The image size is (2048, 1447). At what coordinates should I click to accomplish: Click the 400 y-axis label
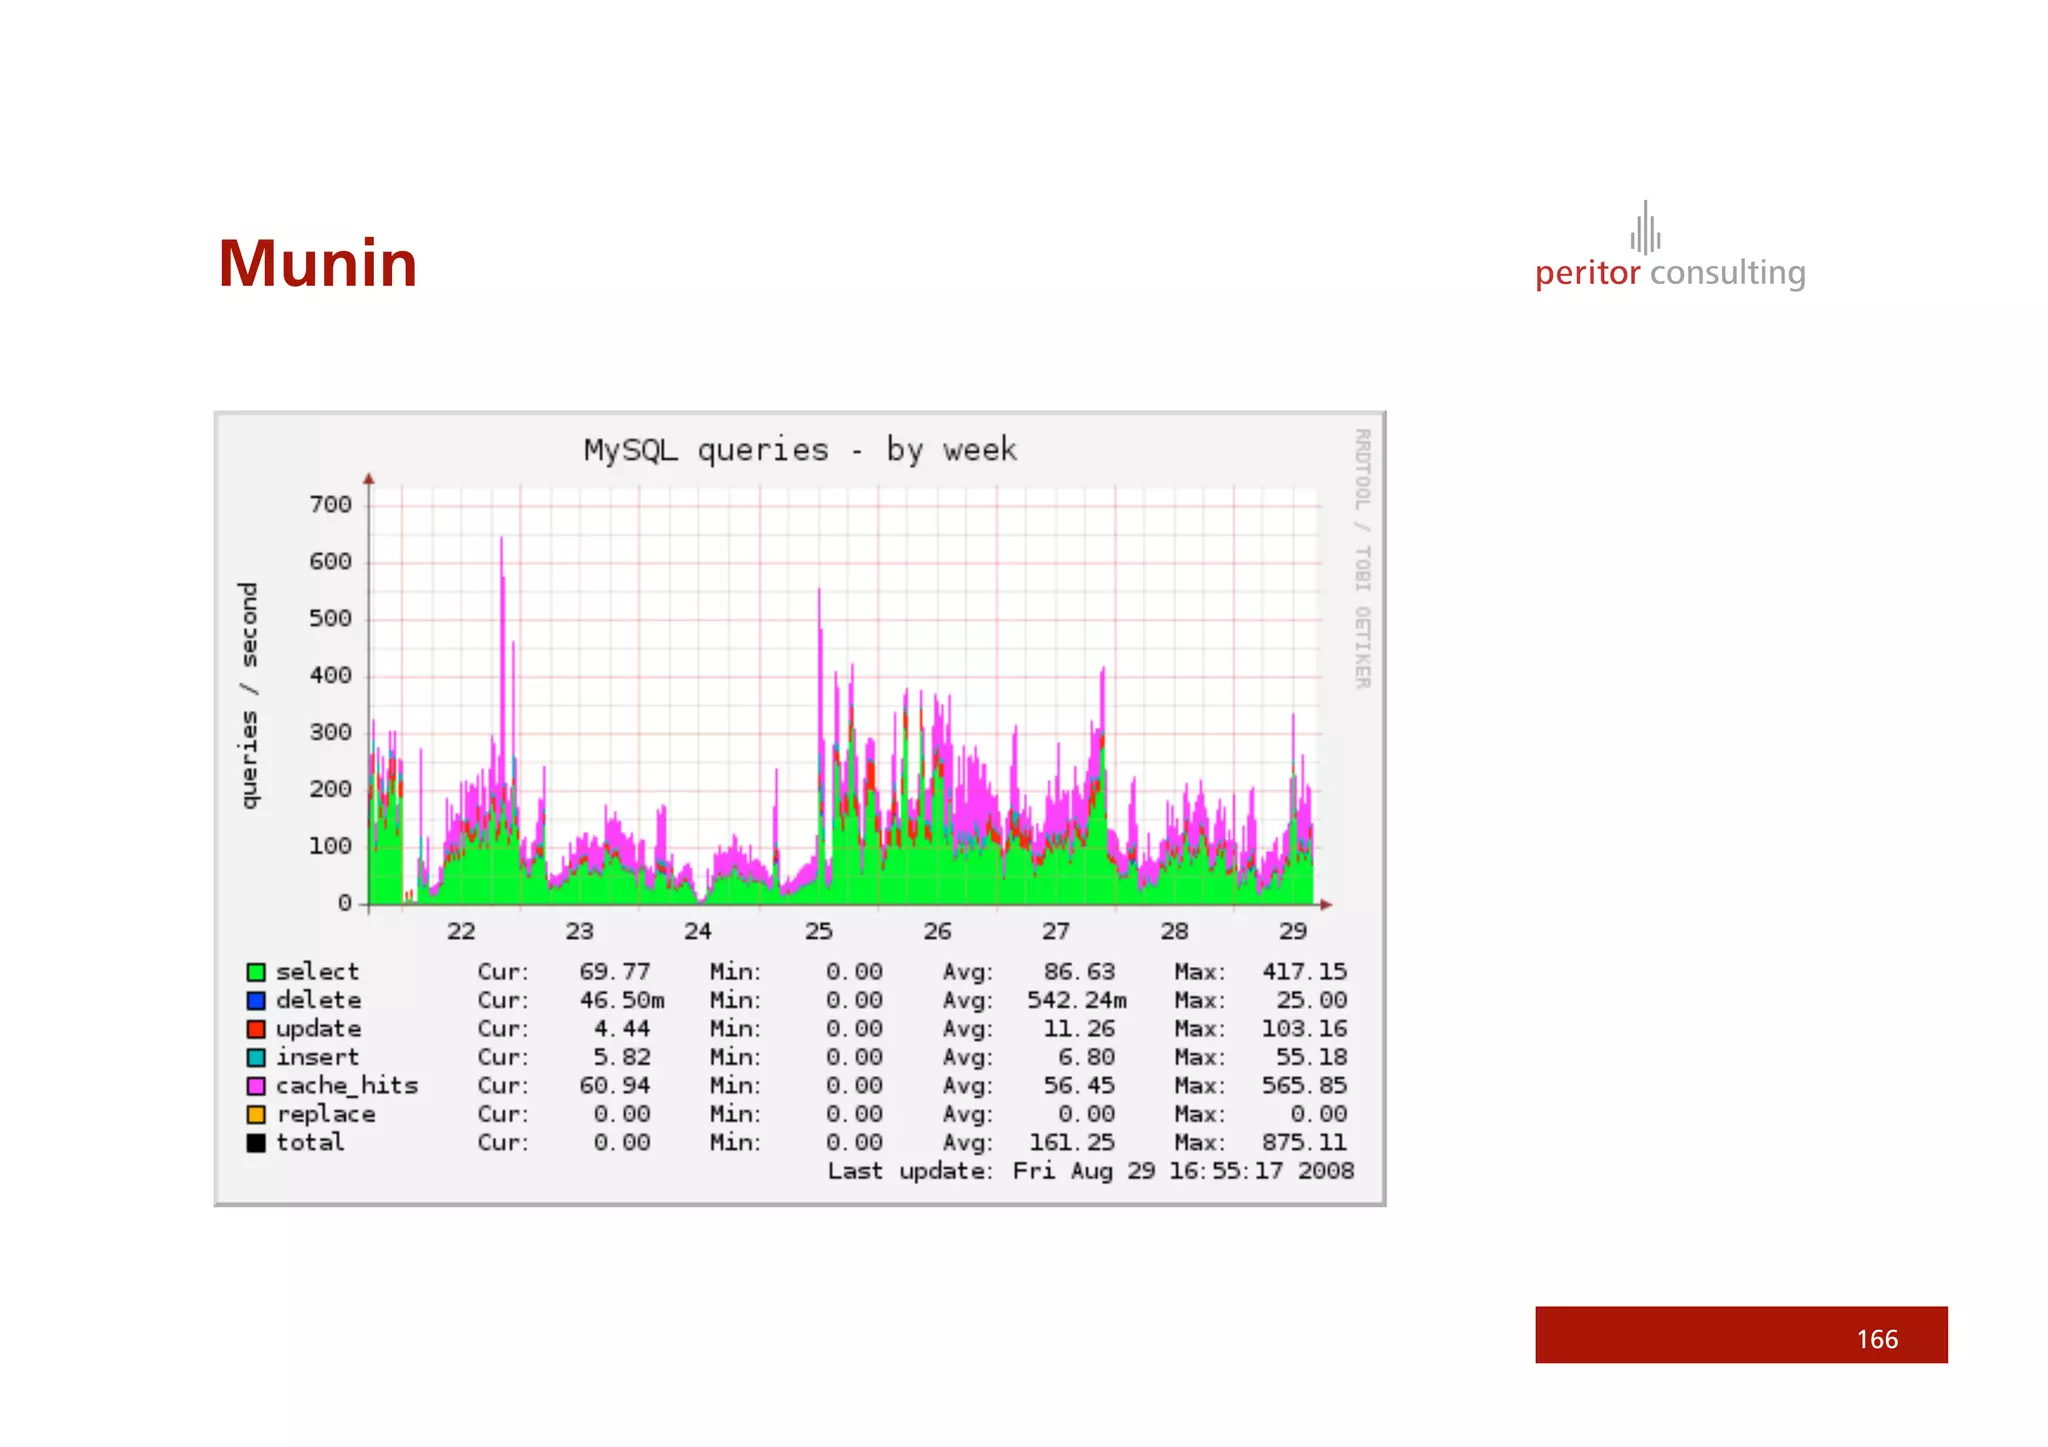tap(331, 676)
